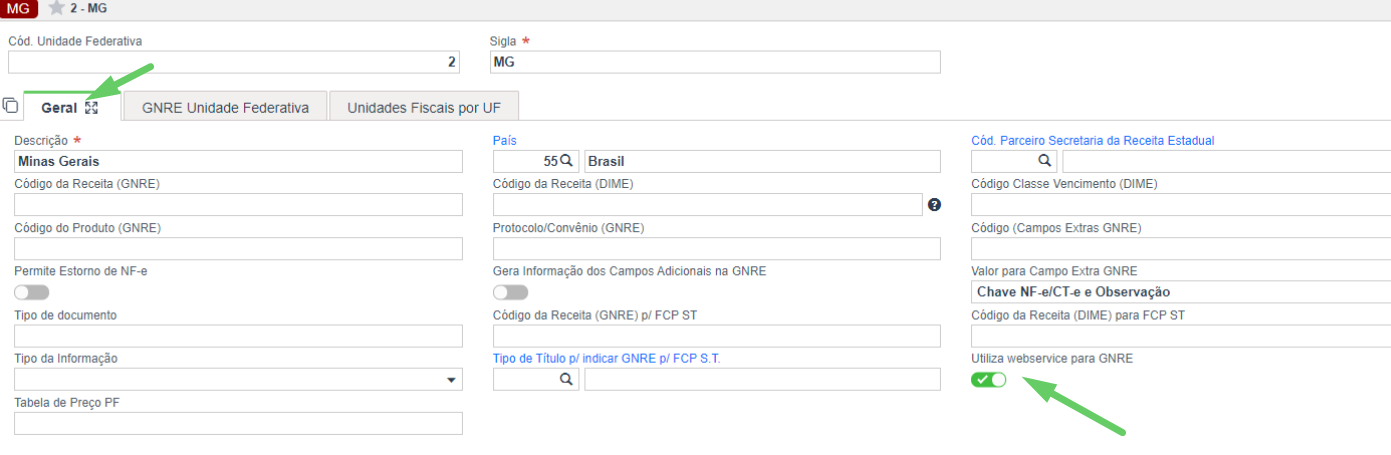The width and height of the screenshot is (1391, 455).
Task: Disable the Utiliza webservice para GNRE switch
Action: [x=988, y=379]
